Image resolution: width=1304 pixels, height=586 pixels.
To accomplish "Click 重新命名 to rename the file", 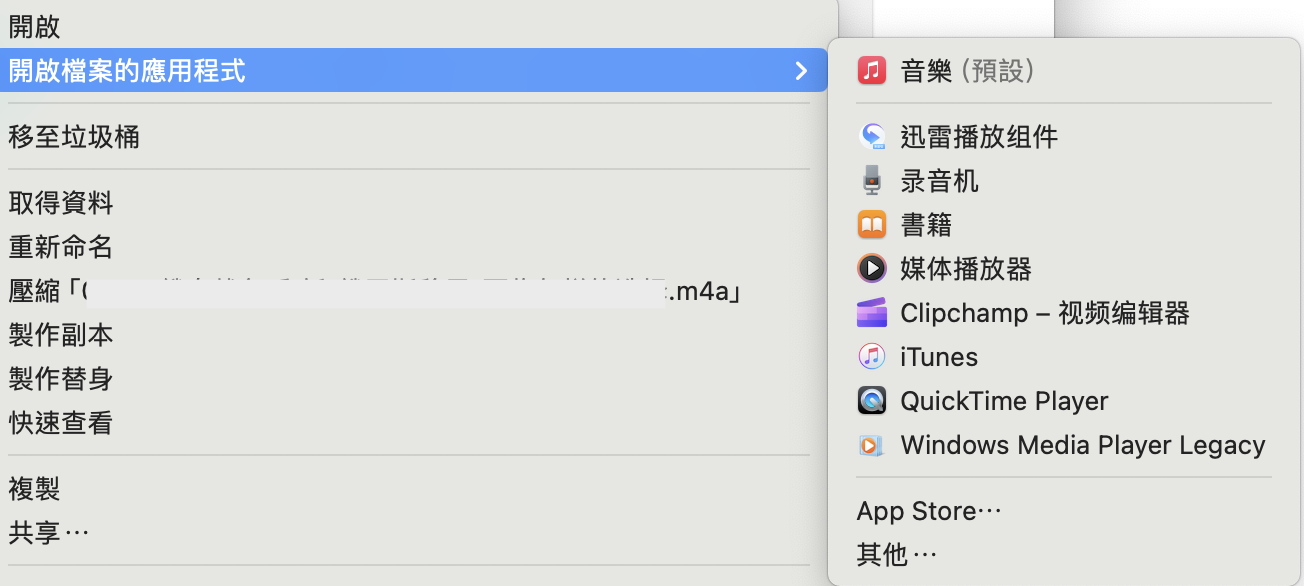I will 61,247.
